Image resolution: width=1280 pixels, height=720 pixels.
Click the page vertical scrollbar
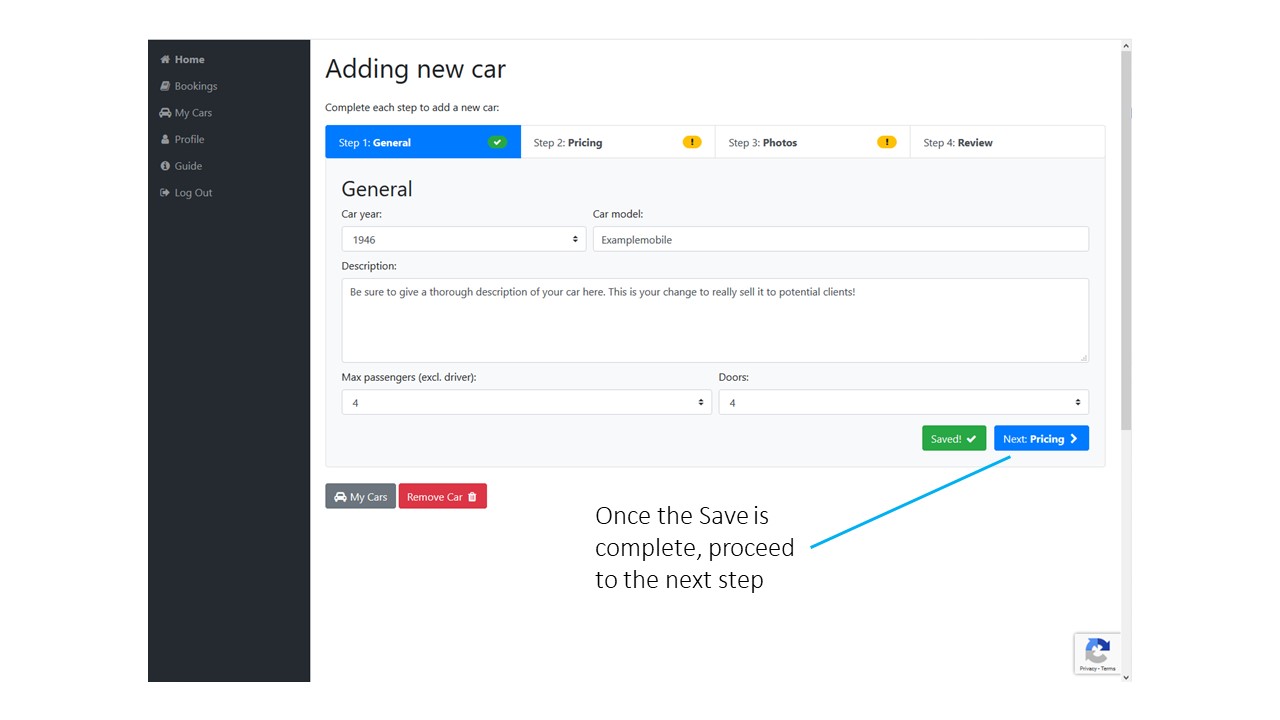pos(1126,240)
